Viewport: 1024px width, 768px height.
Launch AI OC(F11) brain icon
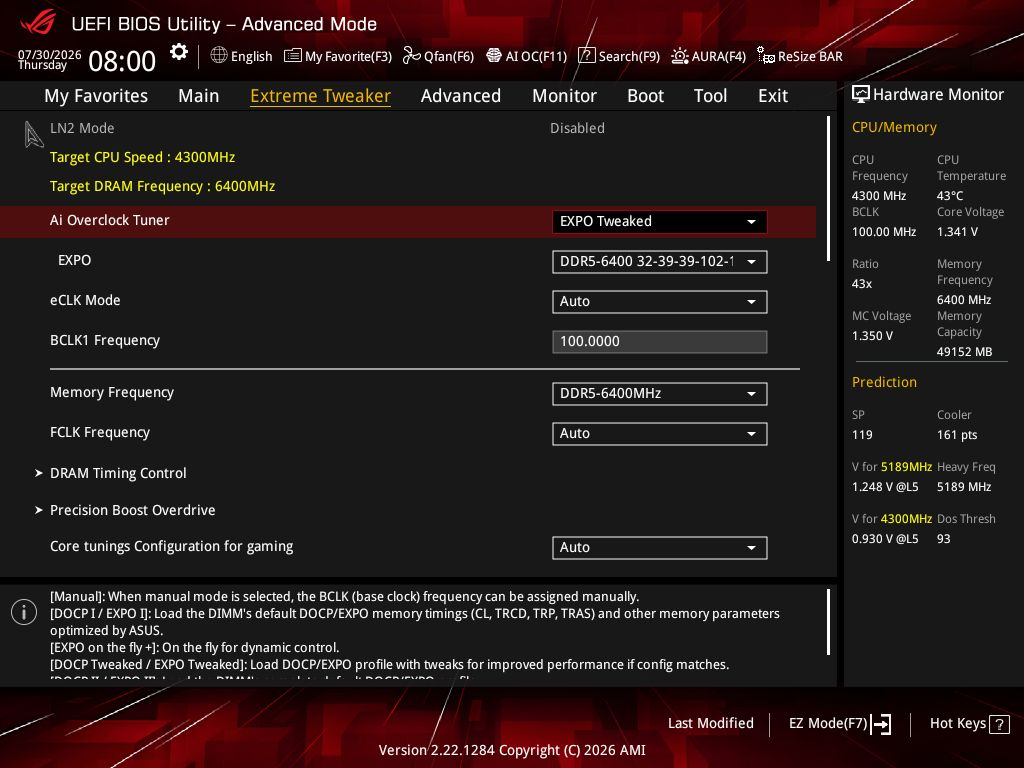(494, 56)
